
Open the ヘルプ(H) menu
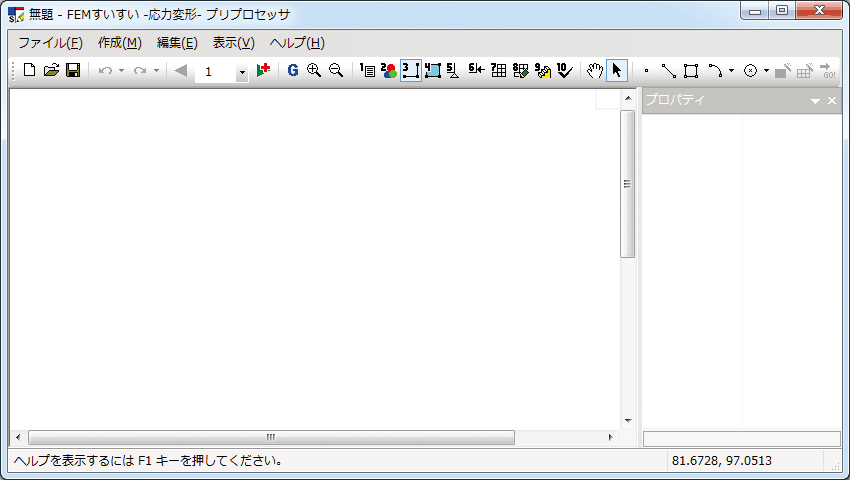297,43
